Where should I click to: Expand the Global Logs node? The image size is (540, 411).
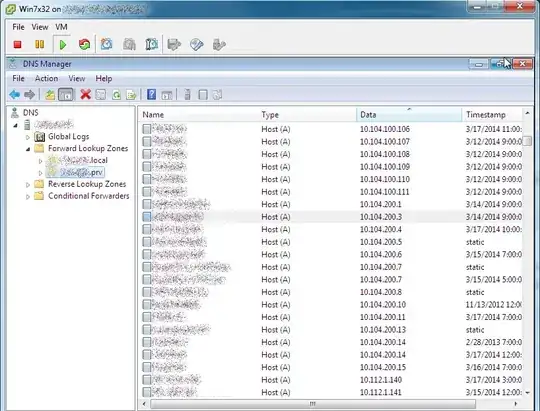click(x=28, y=137)
